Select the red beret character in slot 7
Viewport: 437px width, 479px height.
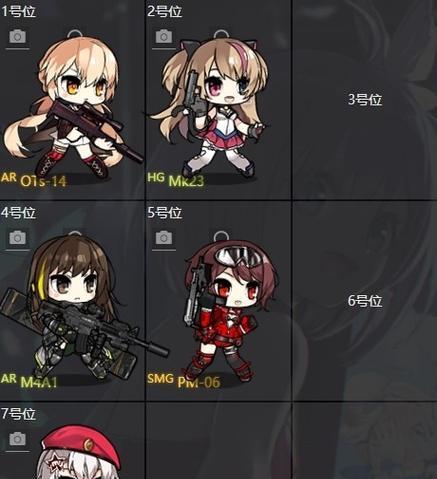pyautogui.click(x=80, y=452)
